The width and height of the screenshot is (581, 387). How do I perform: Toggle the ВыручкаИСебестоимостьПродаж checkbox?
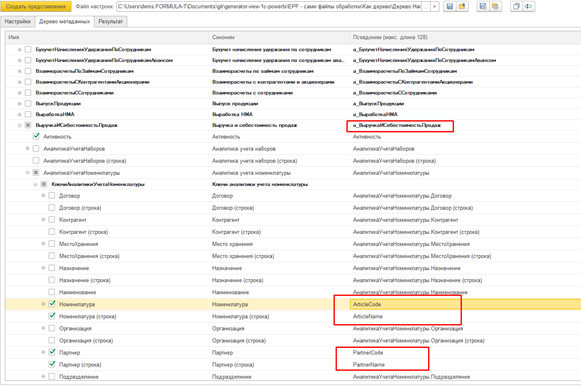(28, 125)
